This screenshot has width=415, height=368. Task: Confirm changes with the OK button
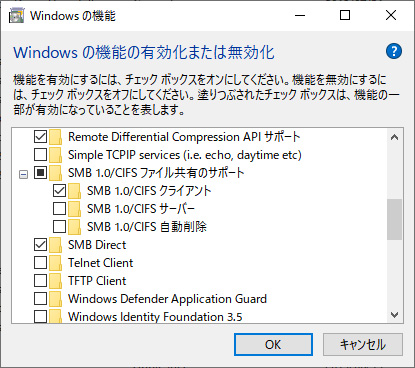point(273,344)
